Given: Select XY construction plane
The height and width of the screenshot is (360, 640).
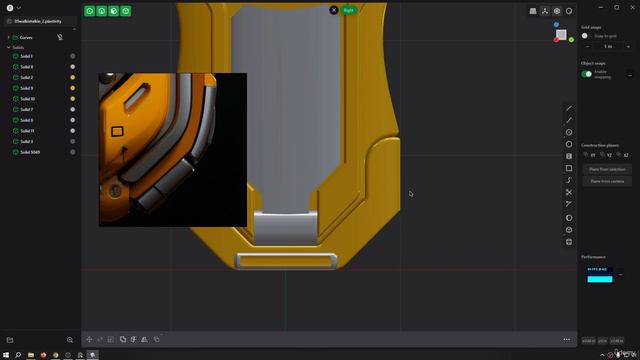Looking at the screenshot, I should 589,155.
